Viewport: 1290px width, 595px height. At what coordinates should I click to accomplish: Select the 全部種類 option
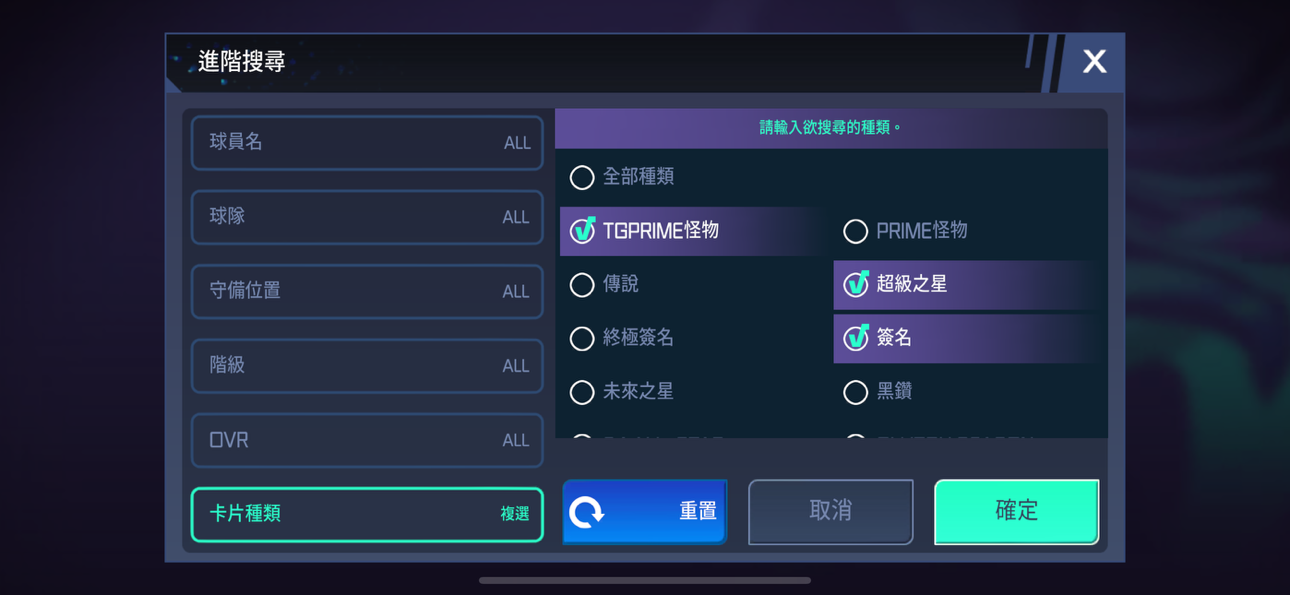pos(582,178)
